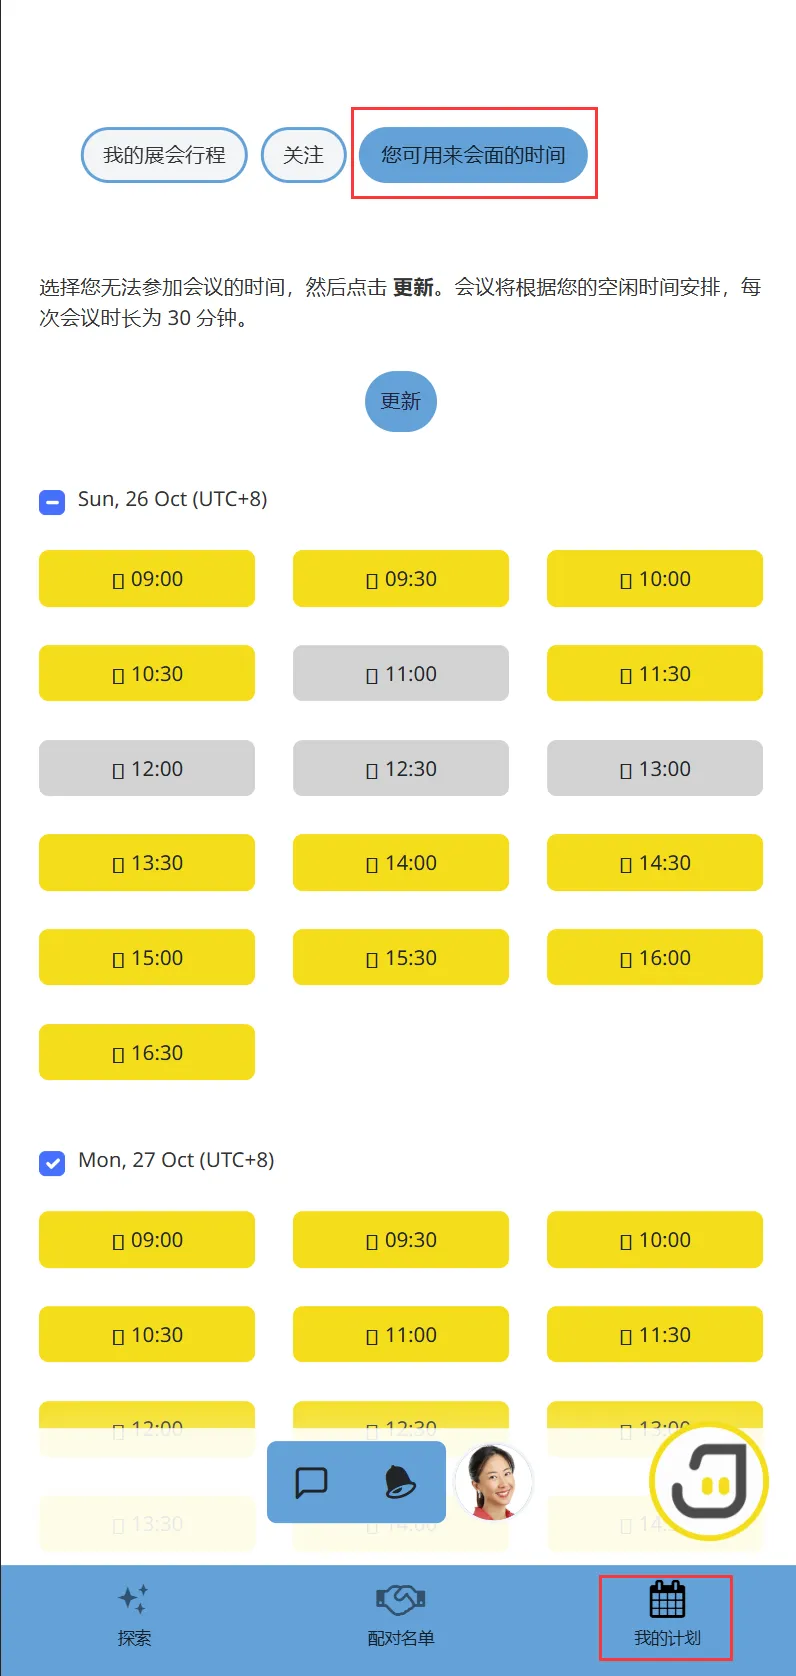Switch to 关注 tab
The image size is (796, 1676).
click(303, 155)
